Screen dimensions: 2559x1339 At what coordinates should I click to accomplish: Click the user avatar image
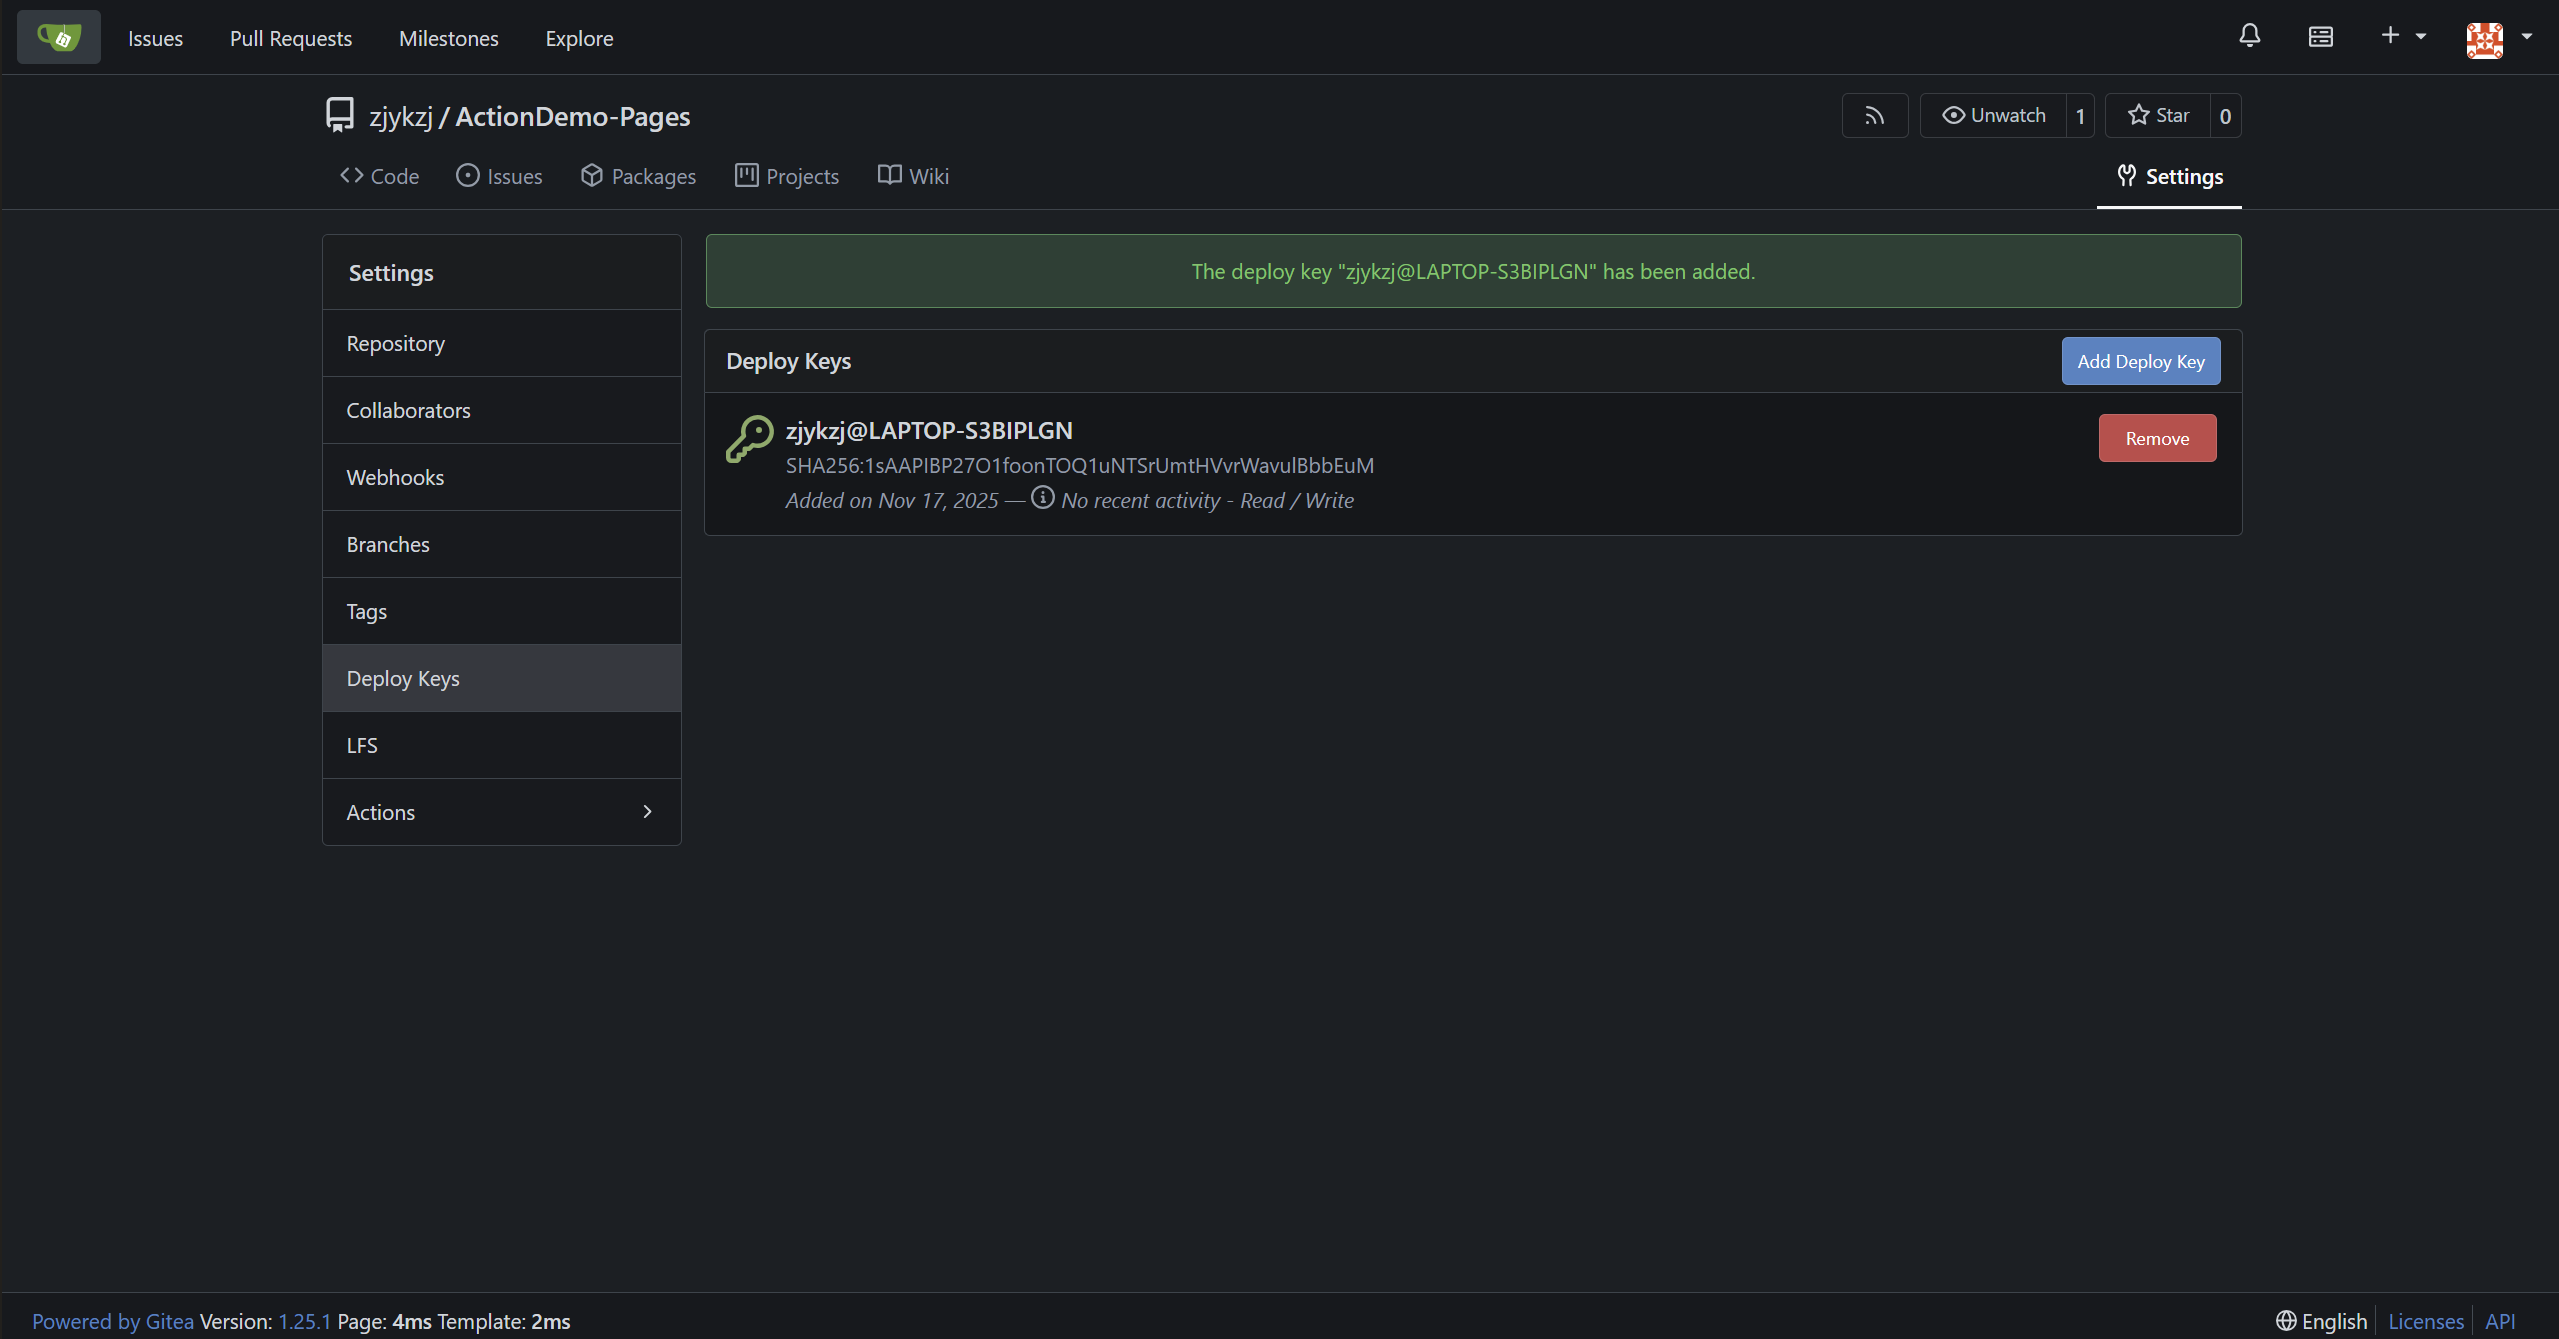point(2484,38)
